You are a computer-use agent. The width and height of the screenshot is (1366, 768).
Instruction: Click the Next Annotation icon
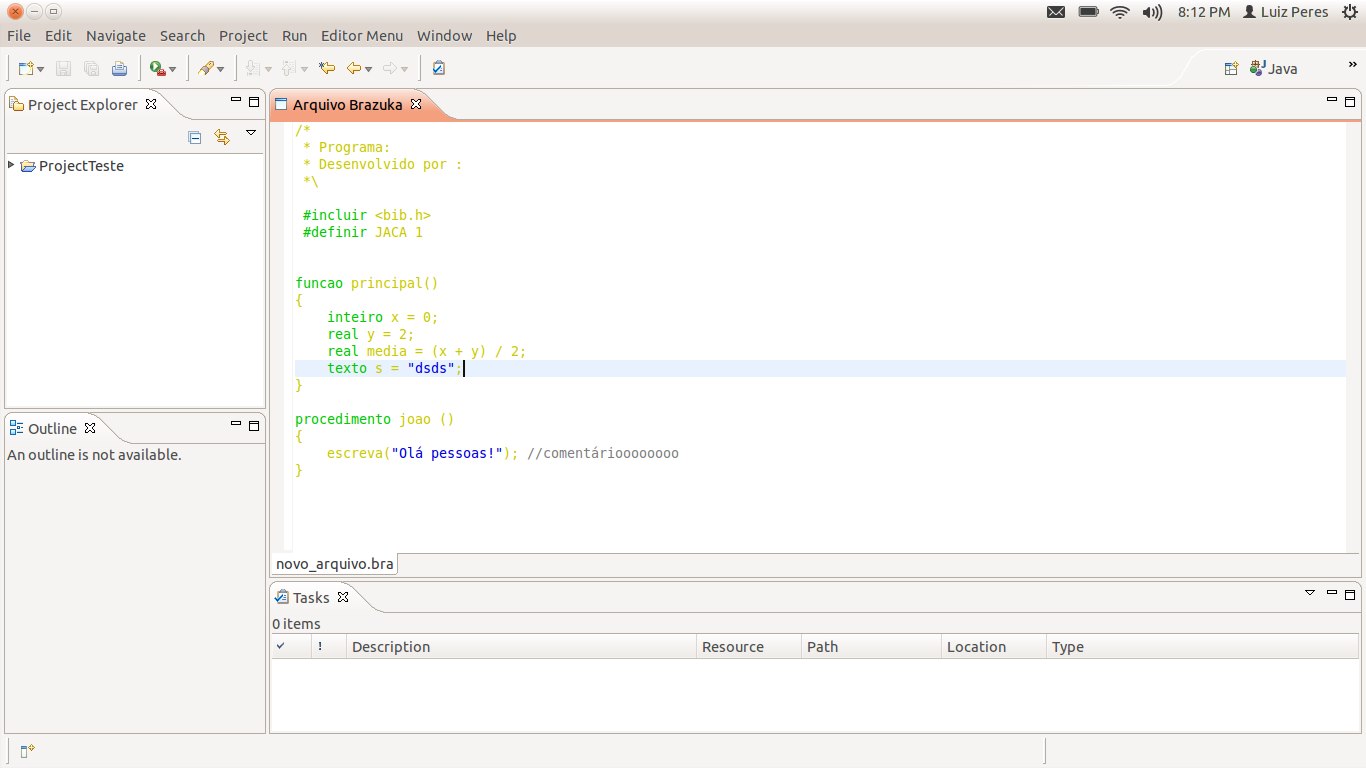(253, 69)
